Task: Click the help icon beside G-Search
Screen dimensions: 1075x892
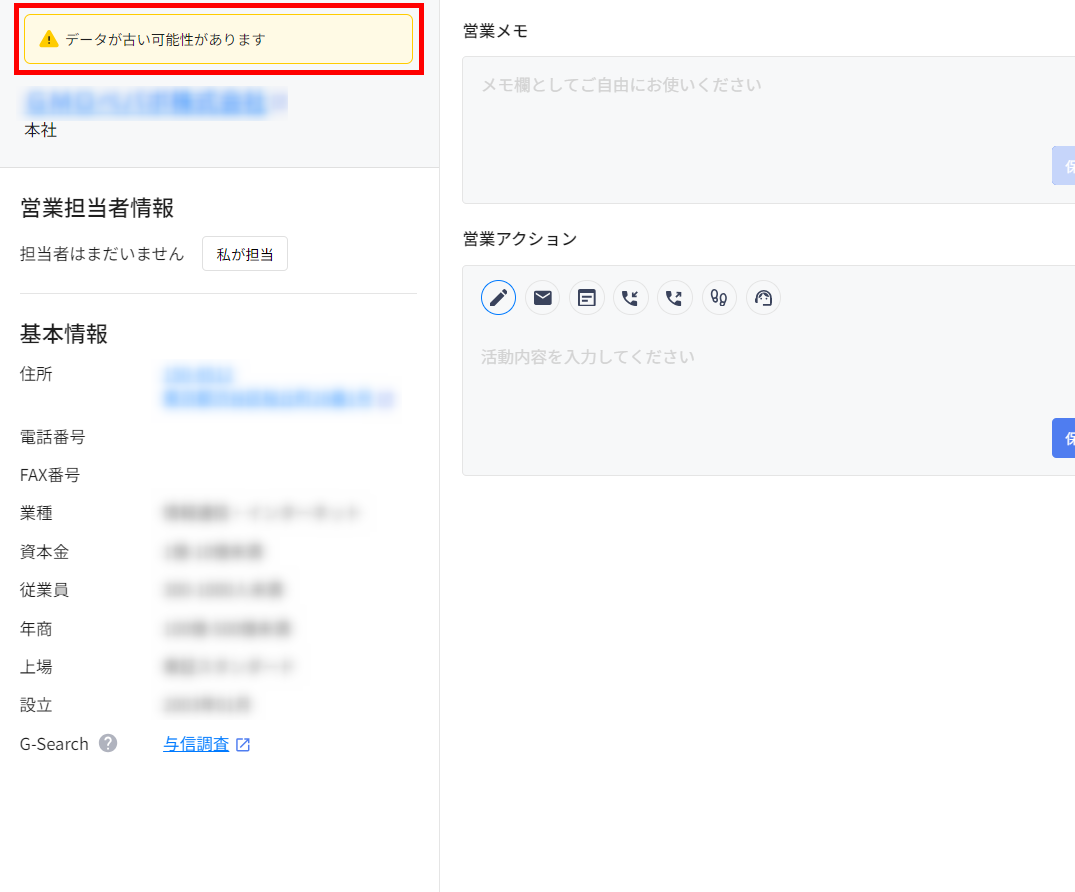Action: [108, 744]
